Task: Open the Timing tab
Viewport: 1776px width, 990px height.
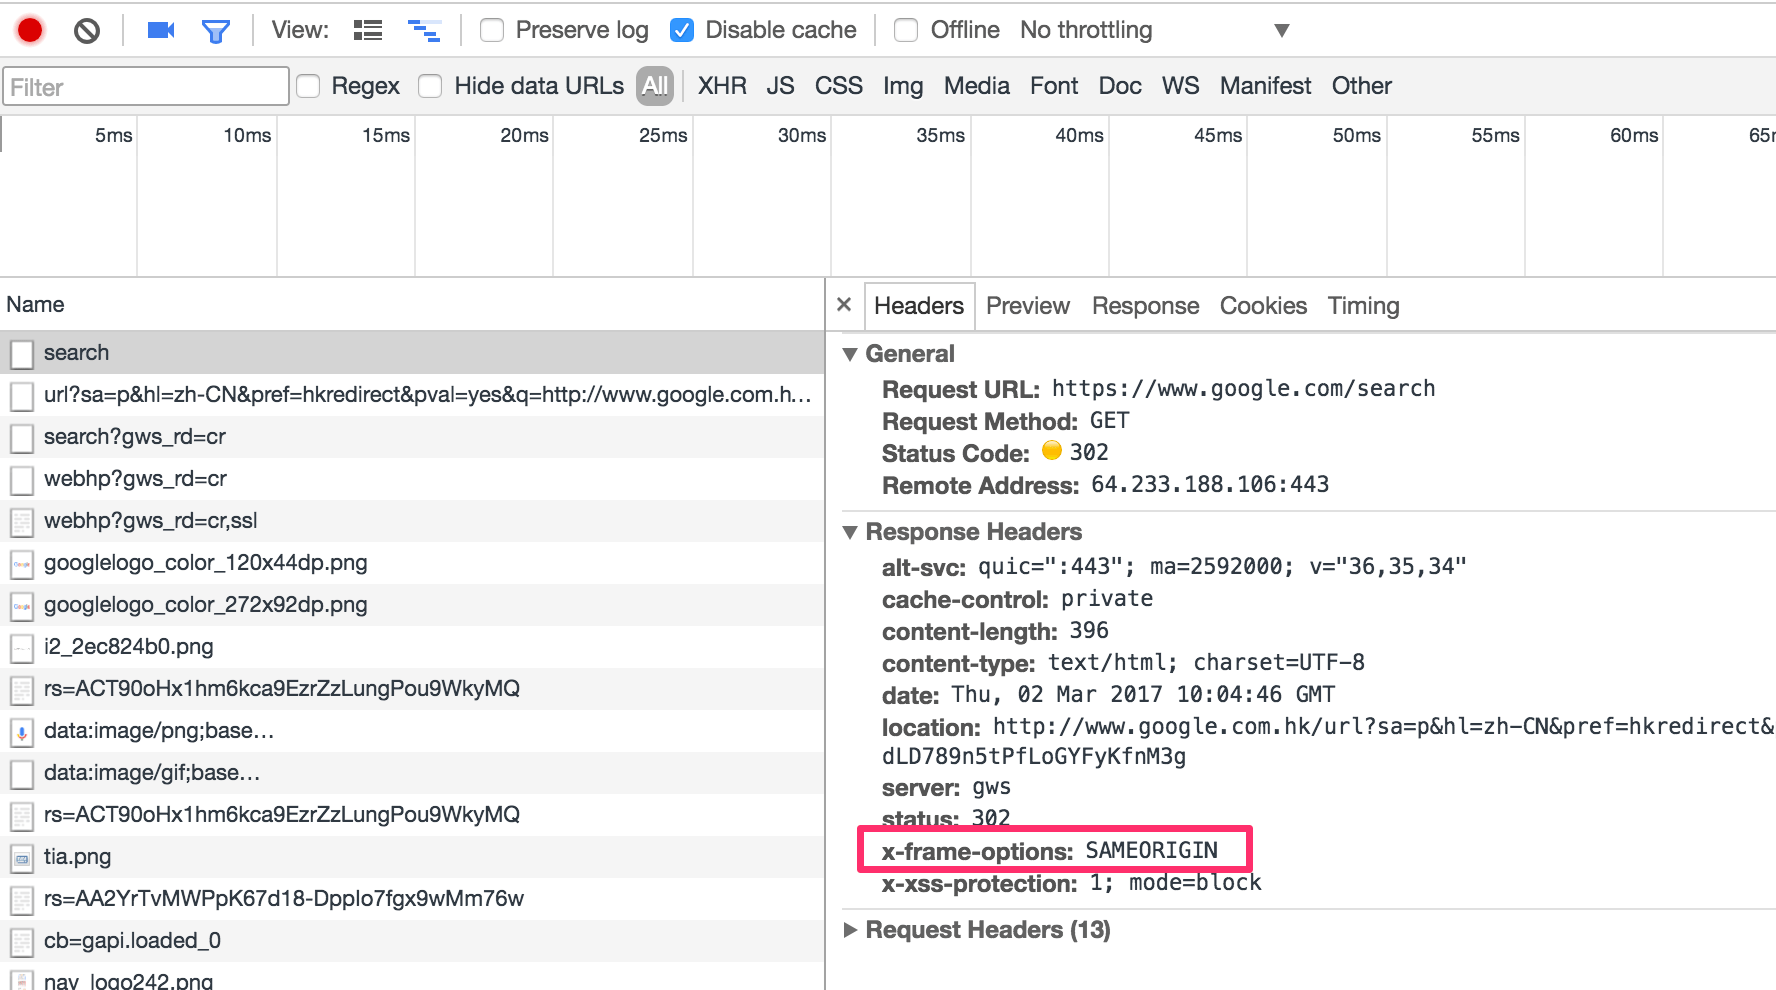Action: click(x=1363, y=306)
